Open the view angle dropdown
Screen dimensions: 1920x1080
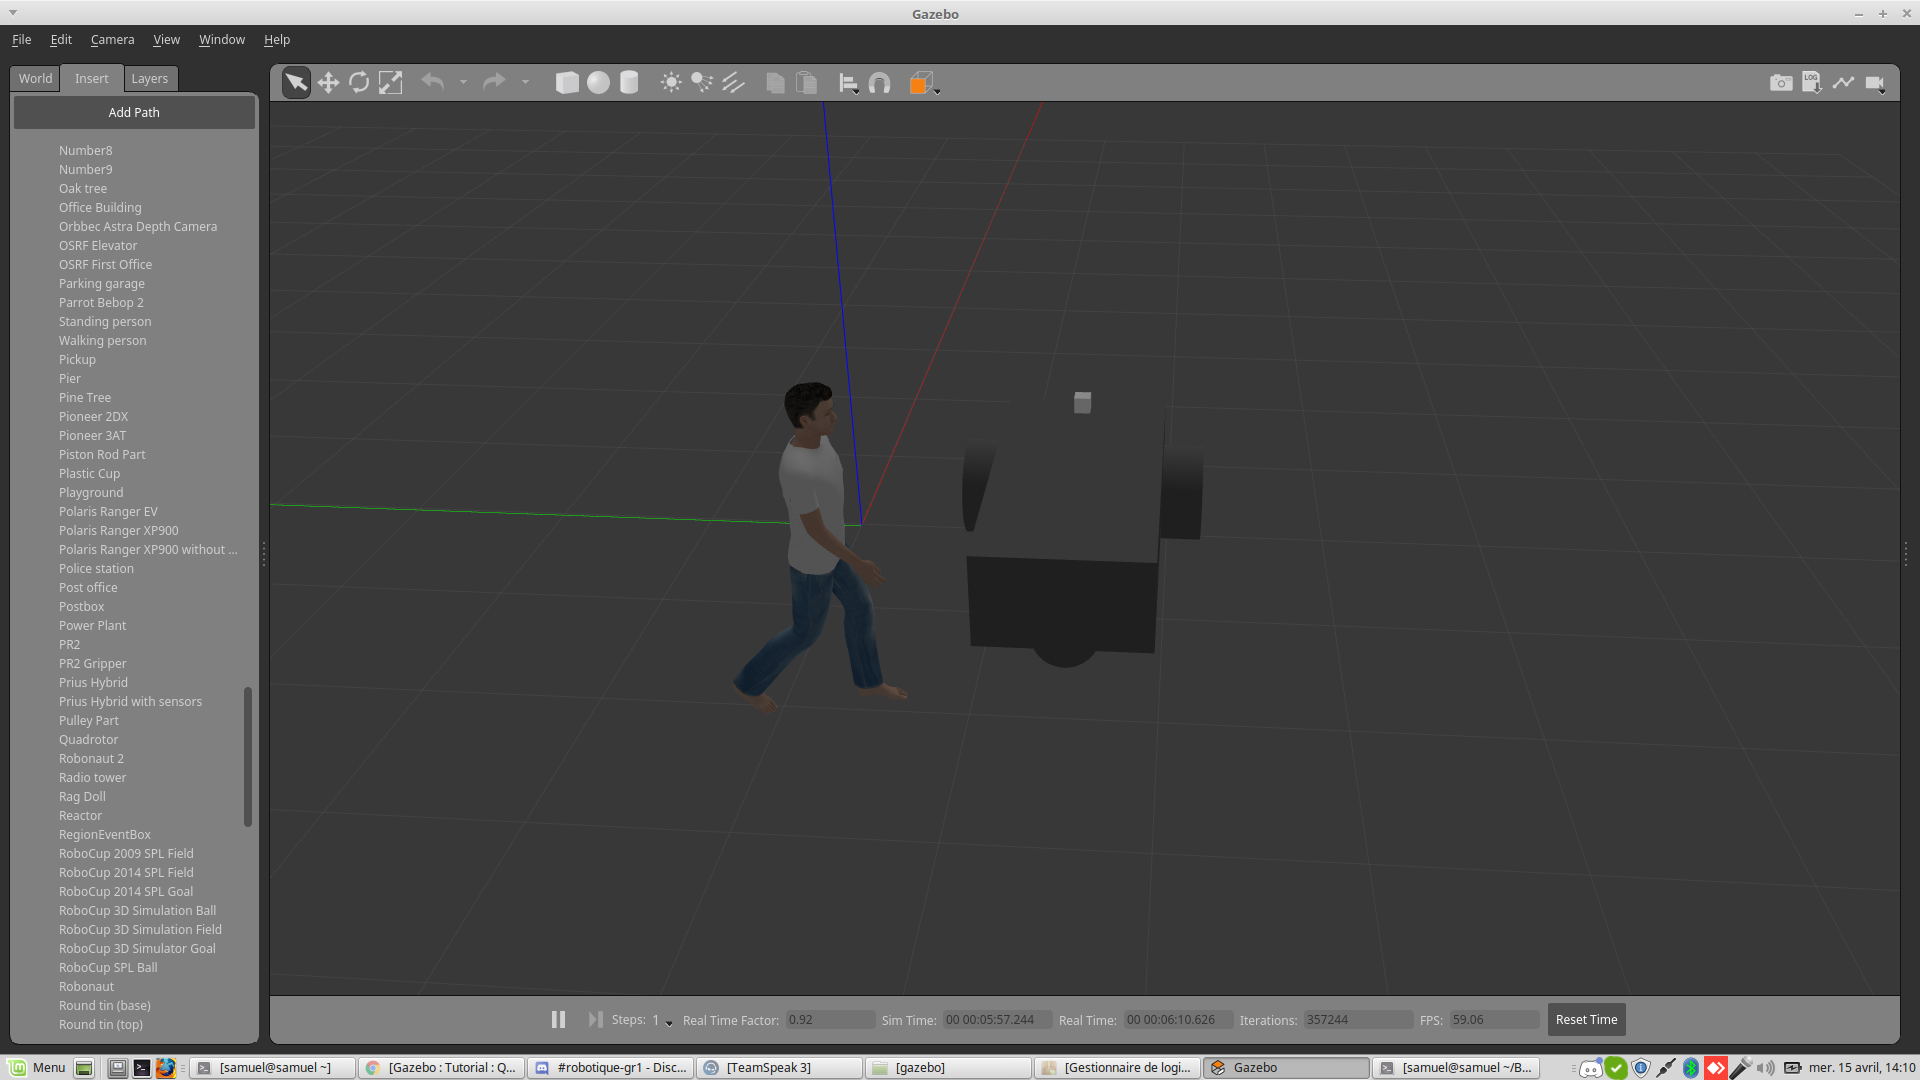click(x=937, y=91)
